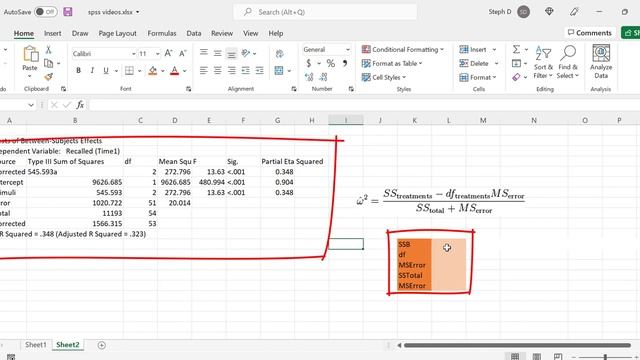640x360 pixels.
Task: Click the formula bar input
Action: pyautogui.click(x=363, y=105)
